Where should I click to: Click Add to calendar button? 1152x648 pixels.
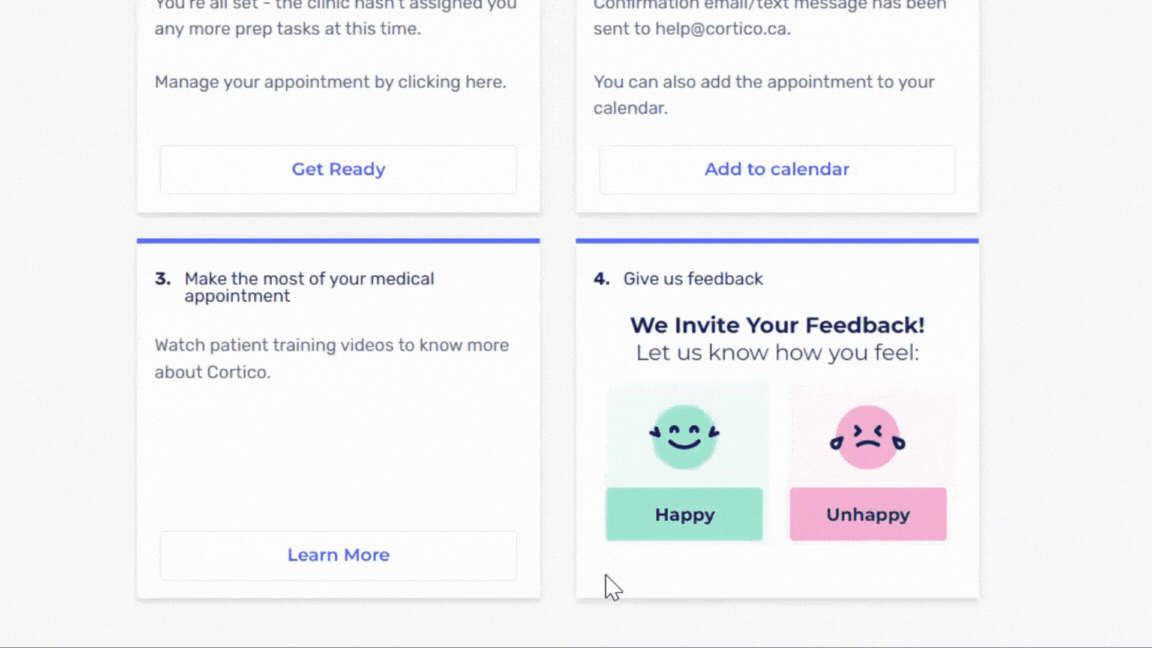[x=777, y=169]
